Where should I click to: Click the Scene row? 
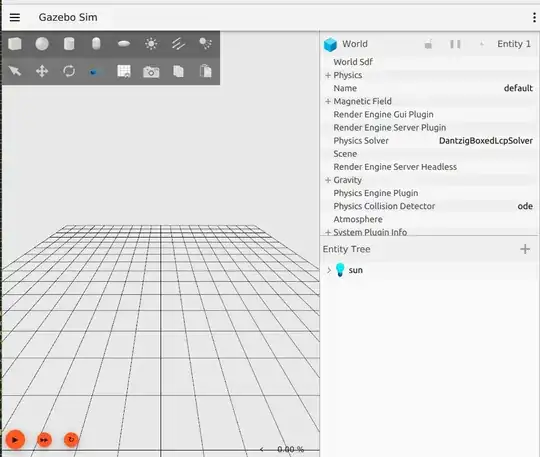[x=430, y=154]
